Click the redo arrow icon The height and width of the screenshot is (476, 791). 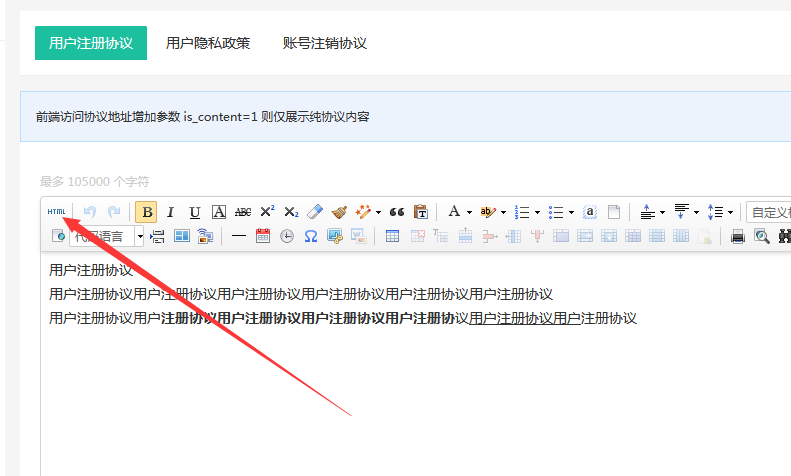pyautogui.click(x=115, y=212)
